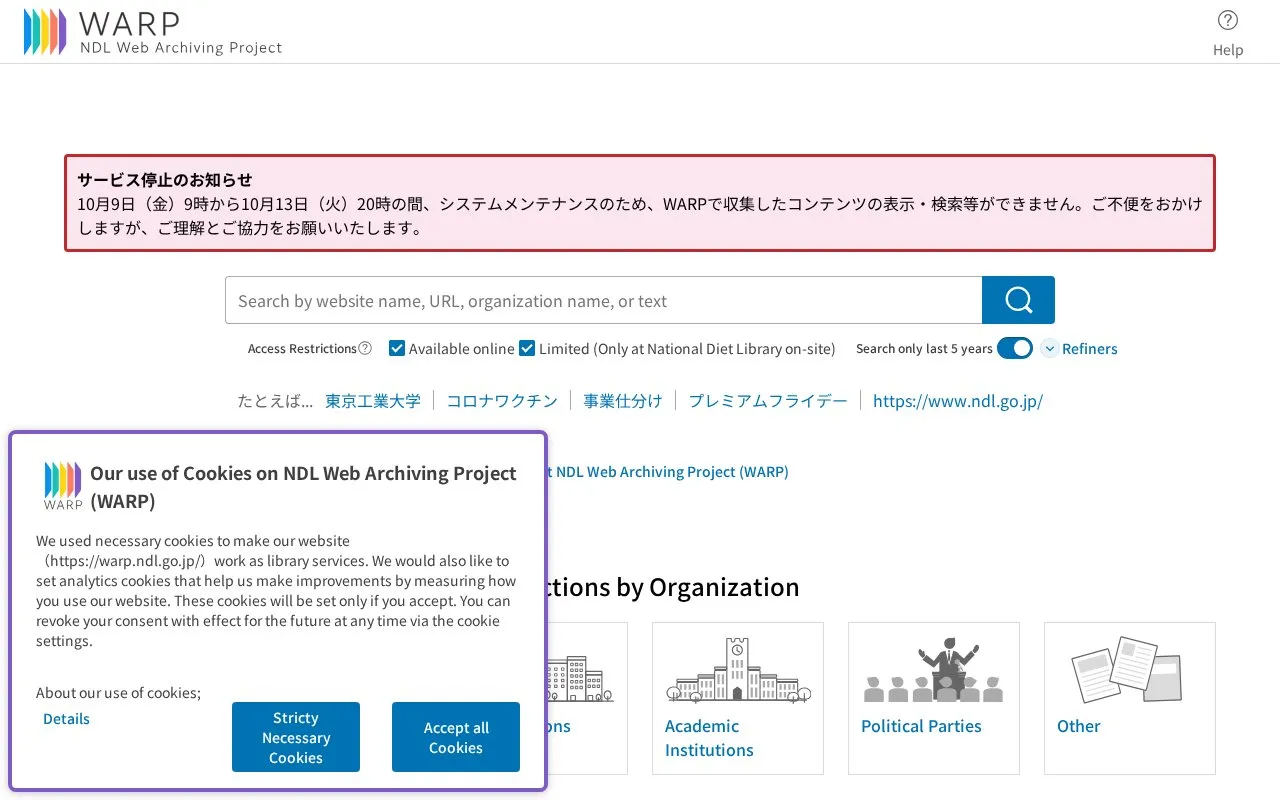Click the Access Restrictions label
The image size is (1280, 800).
[302, 348]
